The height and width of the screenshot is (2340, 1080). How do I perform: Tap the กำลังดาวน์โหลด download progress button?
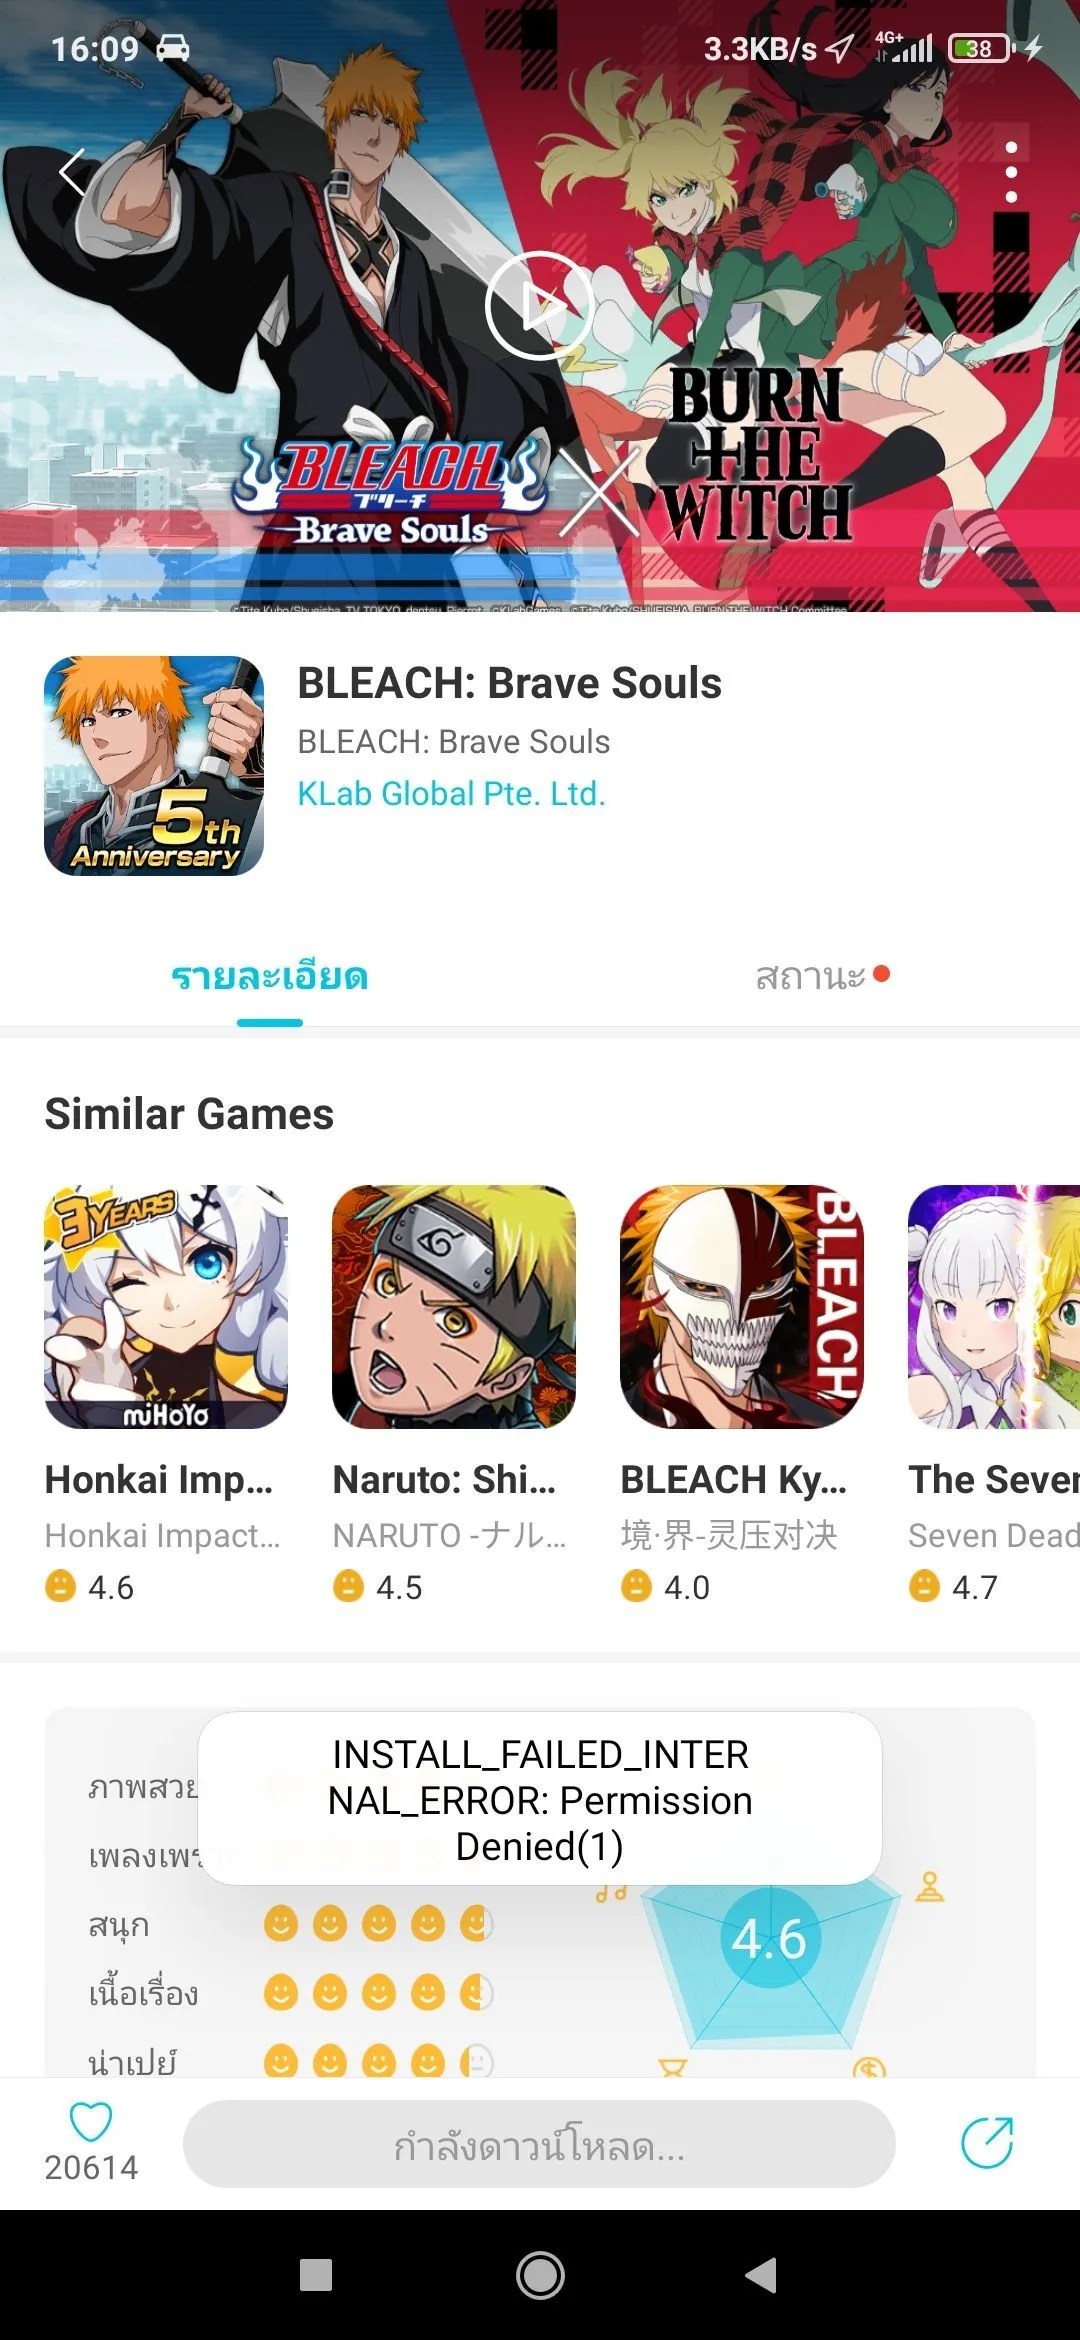[539, 2144]
